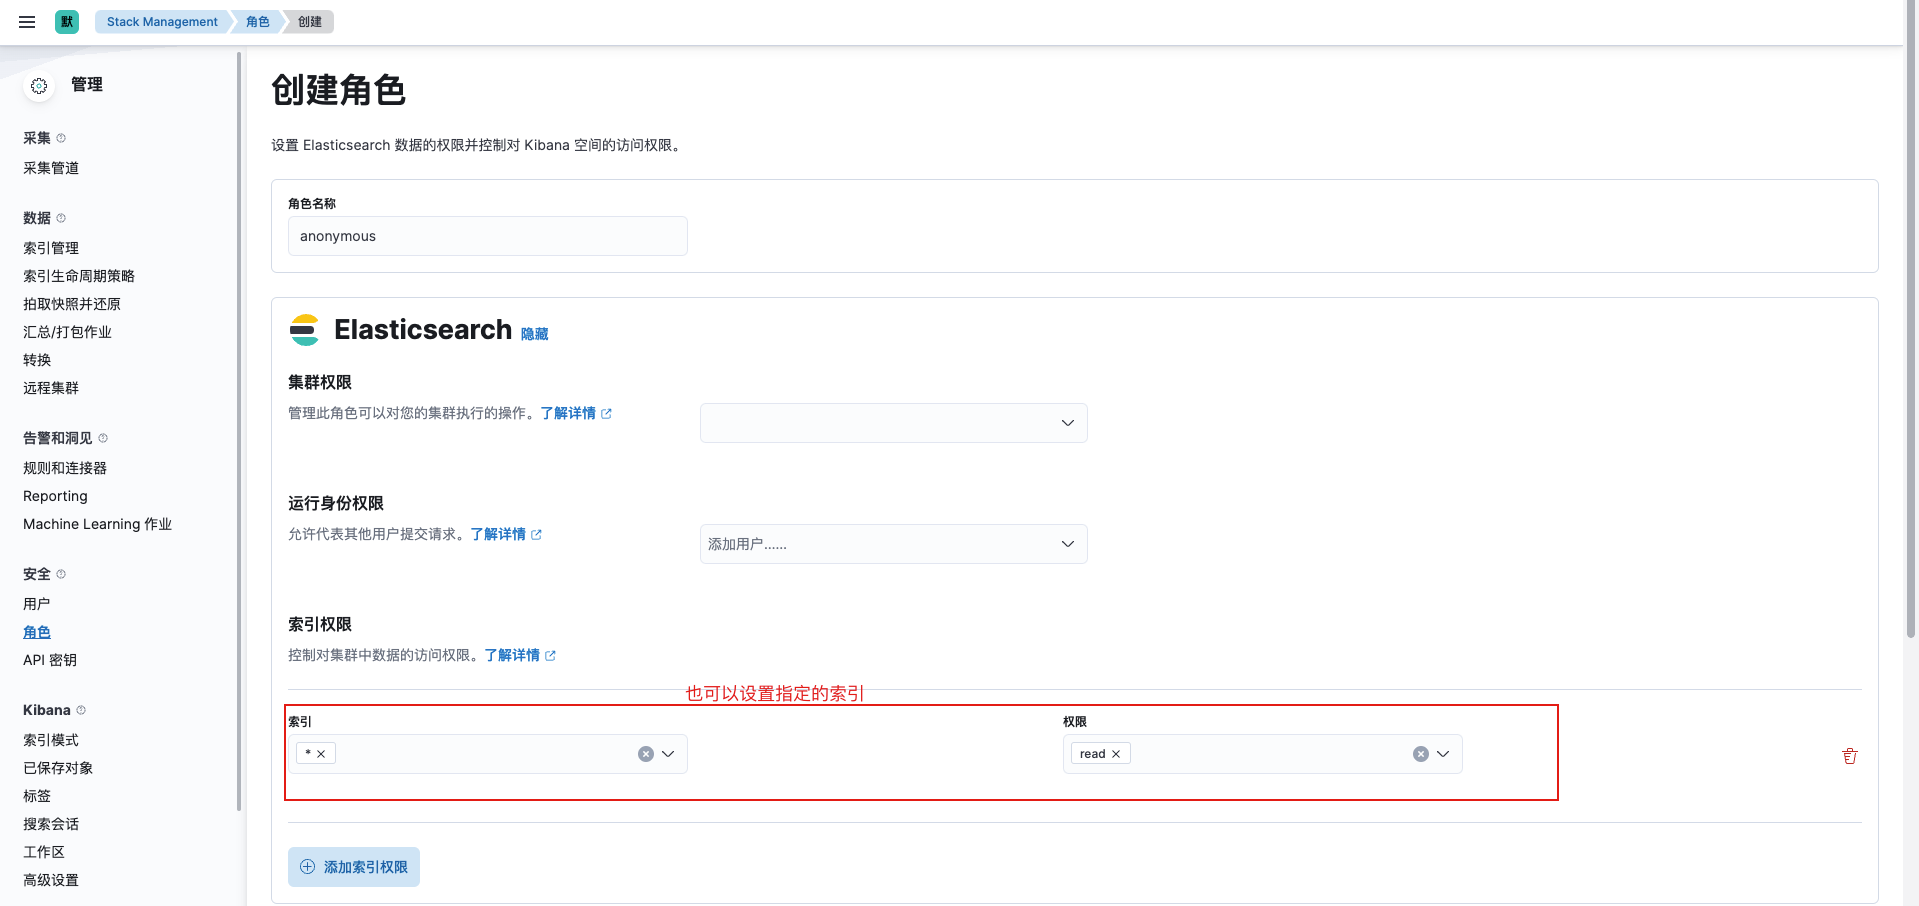Open Machine Learning 作业 in sidebar

click(97, 524)
